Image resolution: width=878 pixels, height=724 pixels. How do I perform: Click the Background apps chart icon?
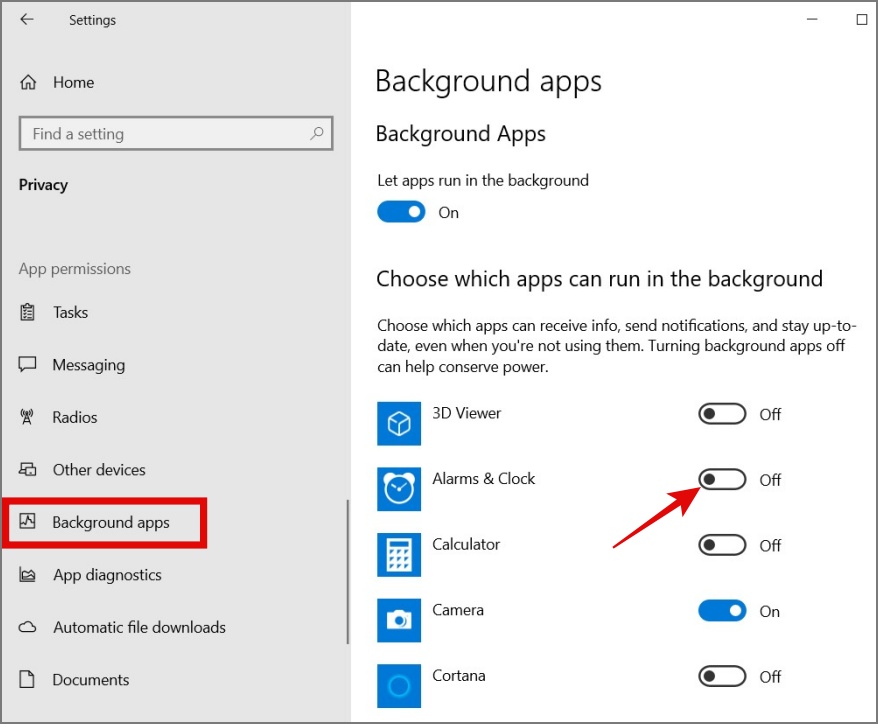pyautogui.click(x=27, y=521)
